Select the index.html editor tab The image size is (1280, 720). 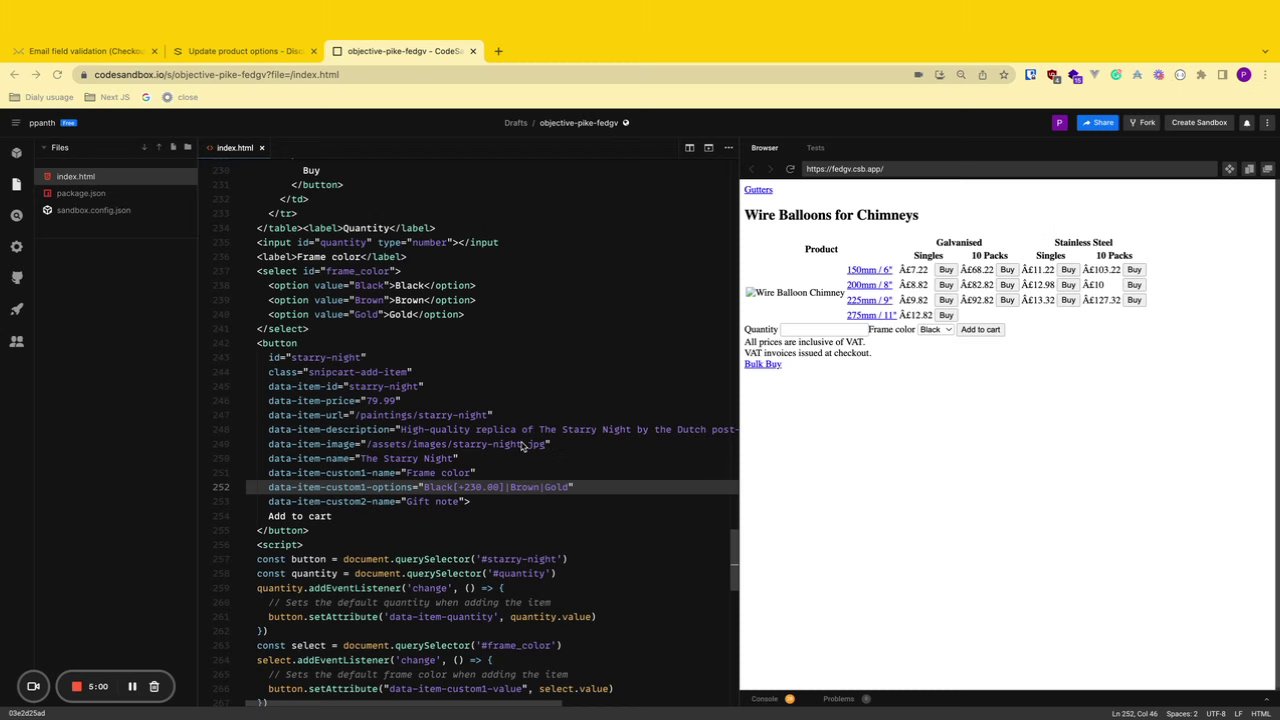(234, 148)
